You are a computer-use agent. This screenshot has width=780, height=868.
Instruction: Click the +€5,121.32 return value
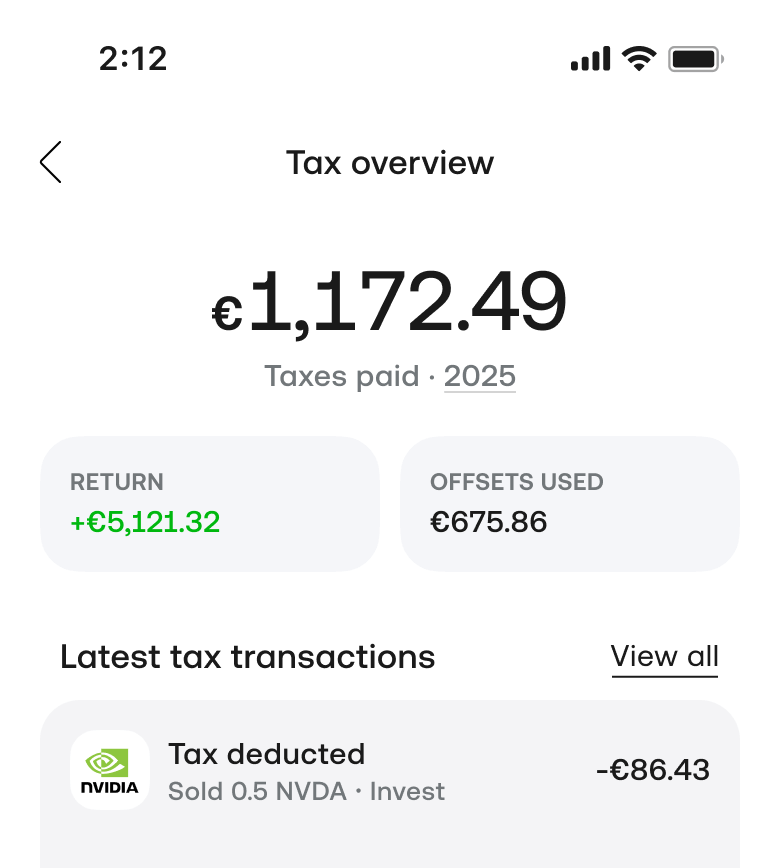(x=145, y=522)
